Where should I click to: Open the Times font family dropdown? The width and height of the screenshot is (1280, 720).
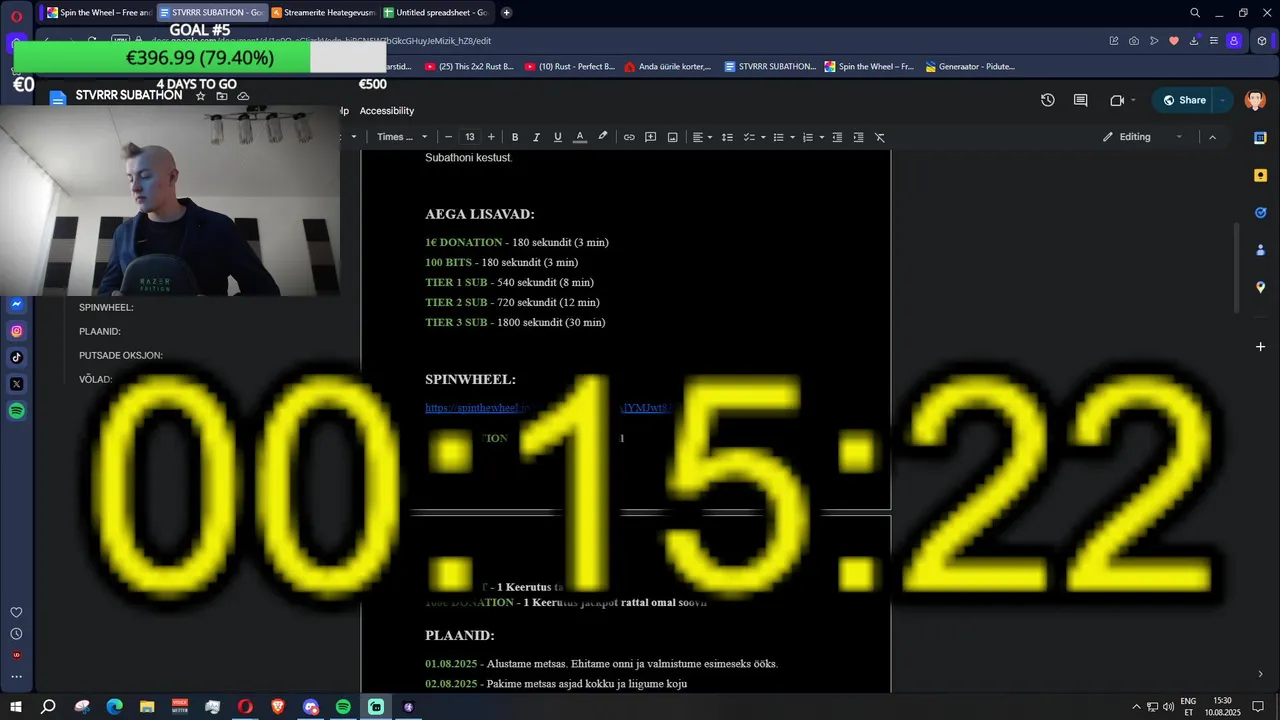click(402, 137)
